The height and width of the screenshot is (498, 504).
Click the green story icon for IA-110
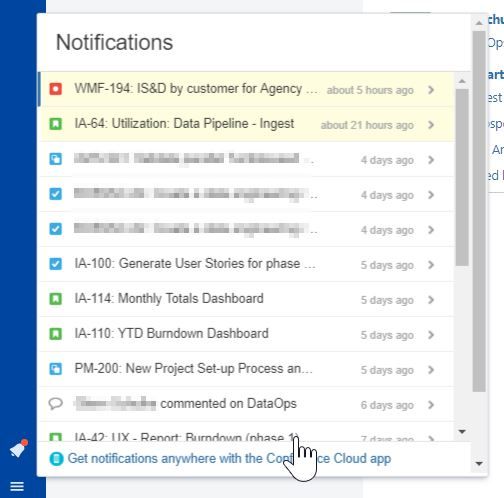coord(56,334)
